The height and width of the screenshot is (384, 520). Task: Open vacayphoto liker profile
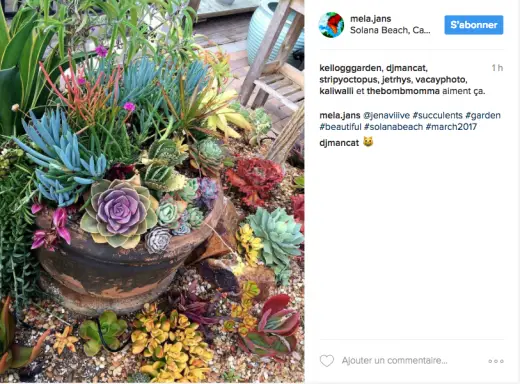coord(440,80)
